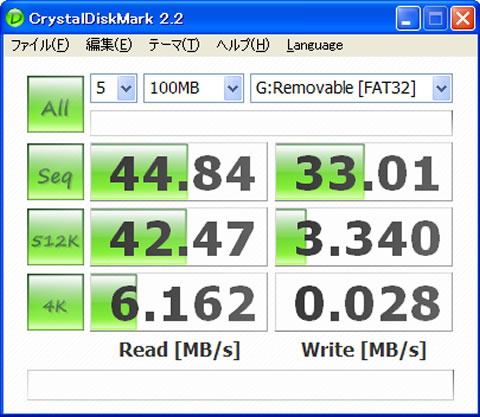Open the Language menu
The width and height of the screenshot is (480, 417).
click(315, 45)
